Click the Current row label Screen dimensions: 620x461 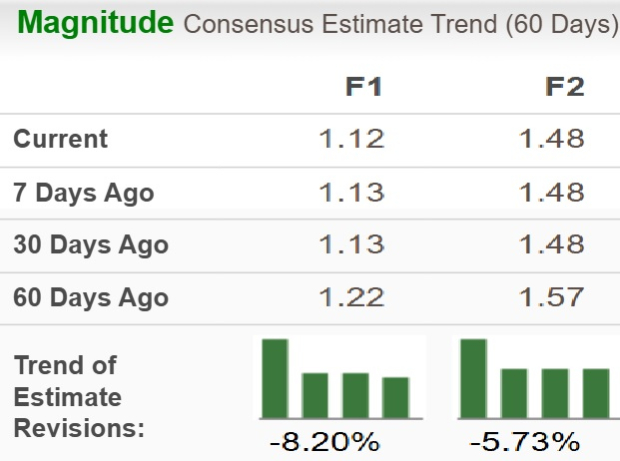pos(60,139)
